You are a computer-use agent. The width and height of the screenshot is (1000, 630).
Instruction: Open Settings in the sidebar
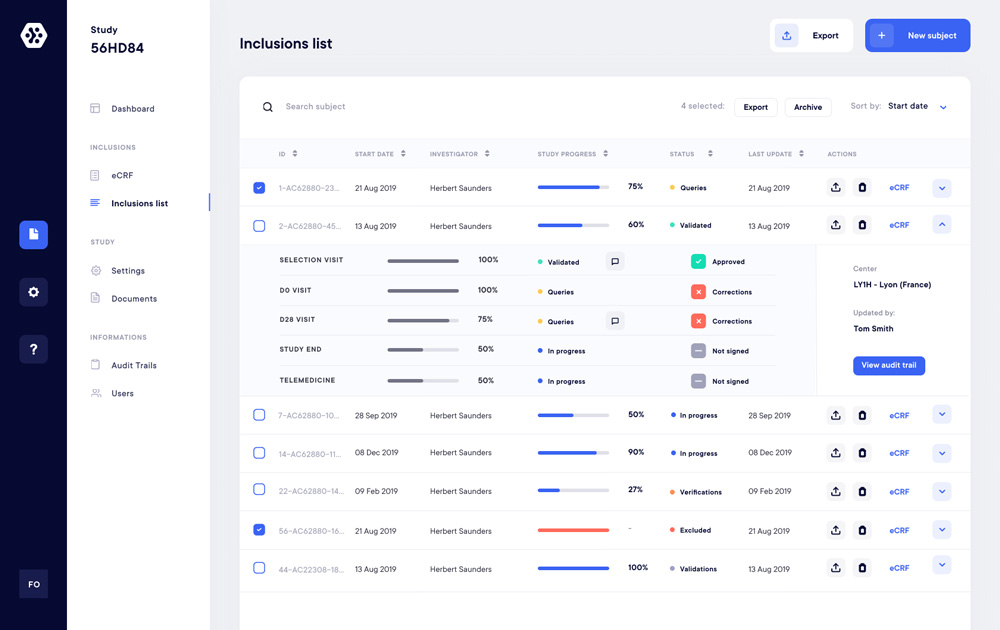click(x=118, y=270)
